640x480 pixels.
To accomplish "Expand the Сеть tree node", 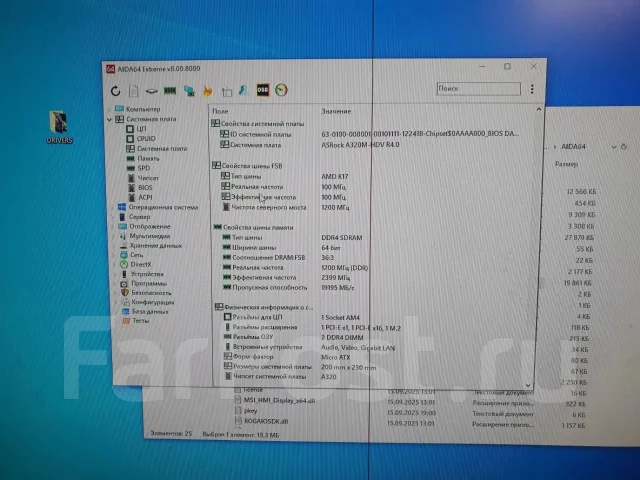I will 114,255.
